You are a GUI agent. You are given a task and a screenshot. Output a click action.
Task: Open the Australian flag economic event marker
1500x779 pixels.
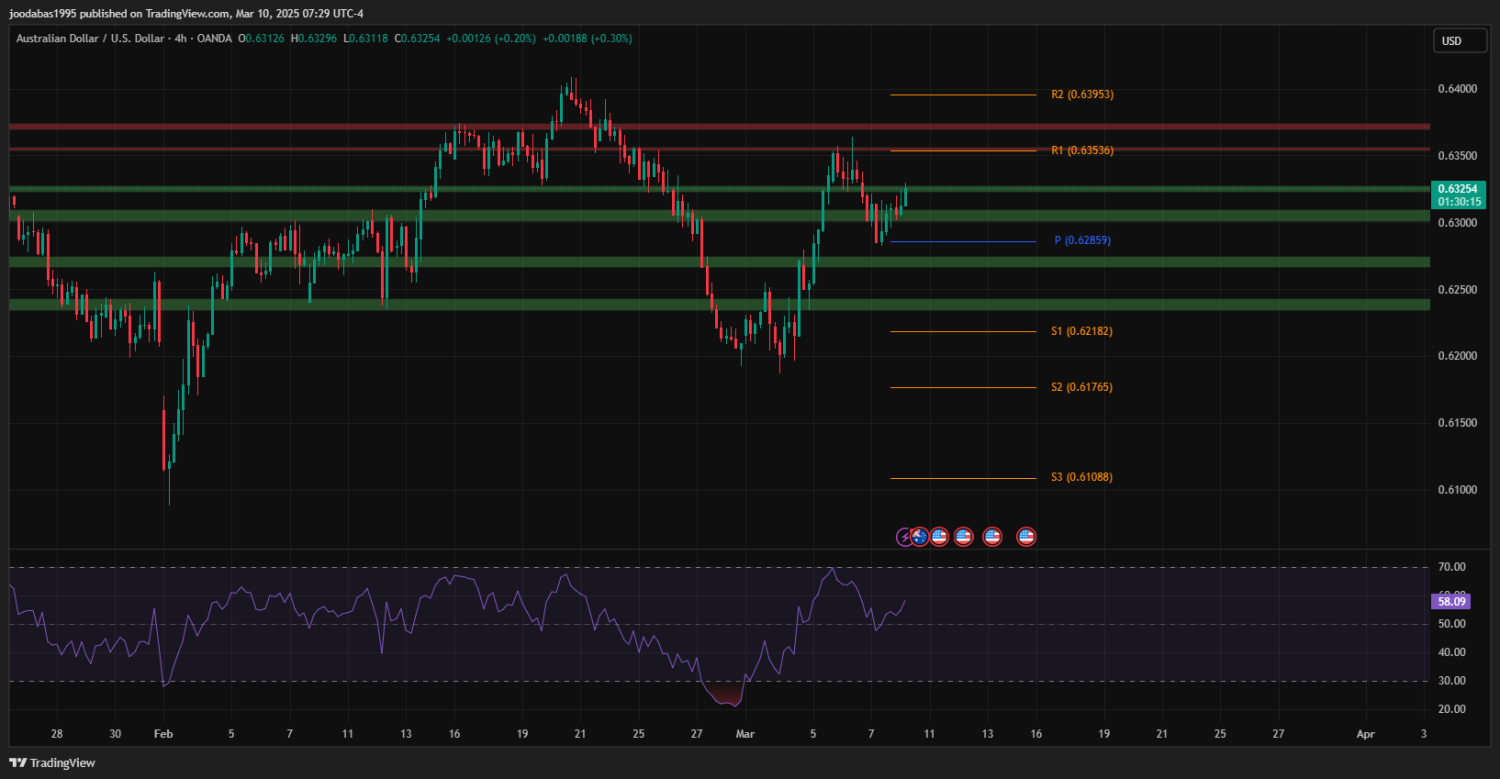point(919,537)
